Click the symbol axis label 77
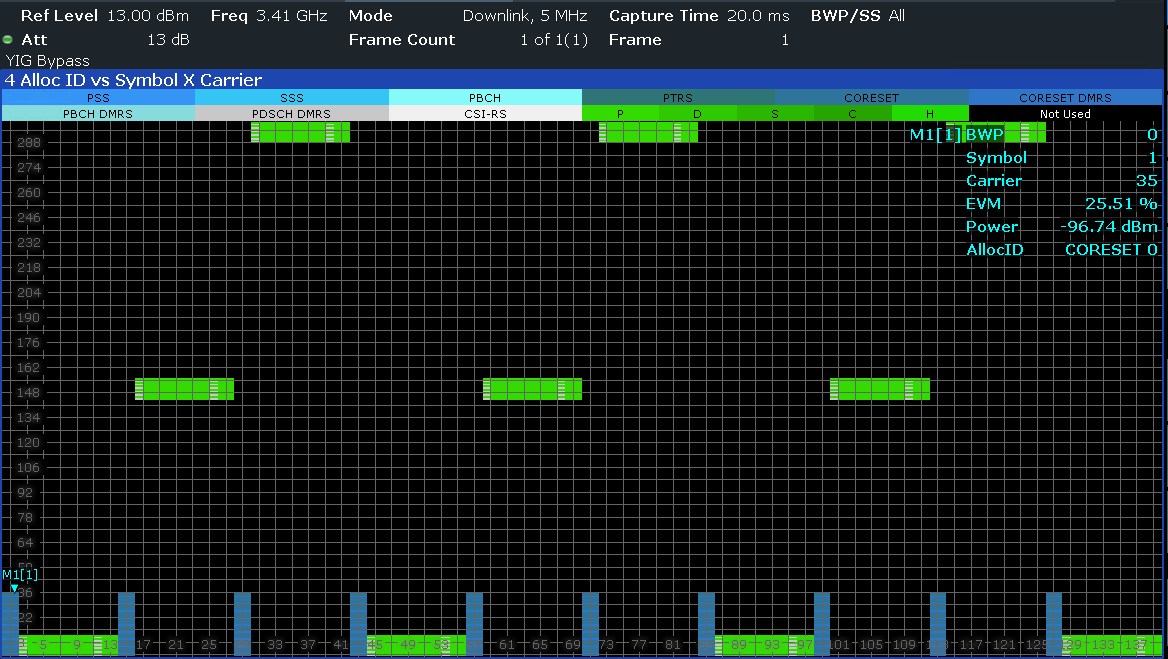The image size is (1168, 659). tap(639, 644)
